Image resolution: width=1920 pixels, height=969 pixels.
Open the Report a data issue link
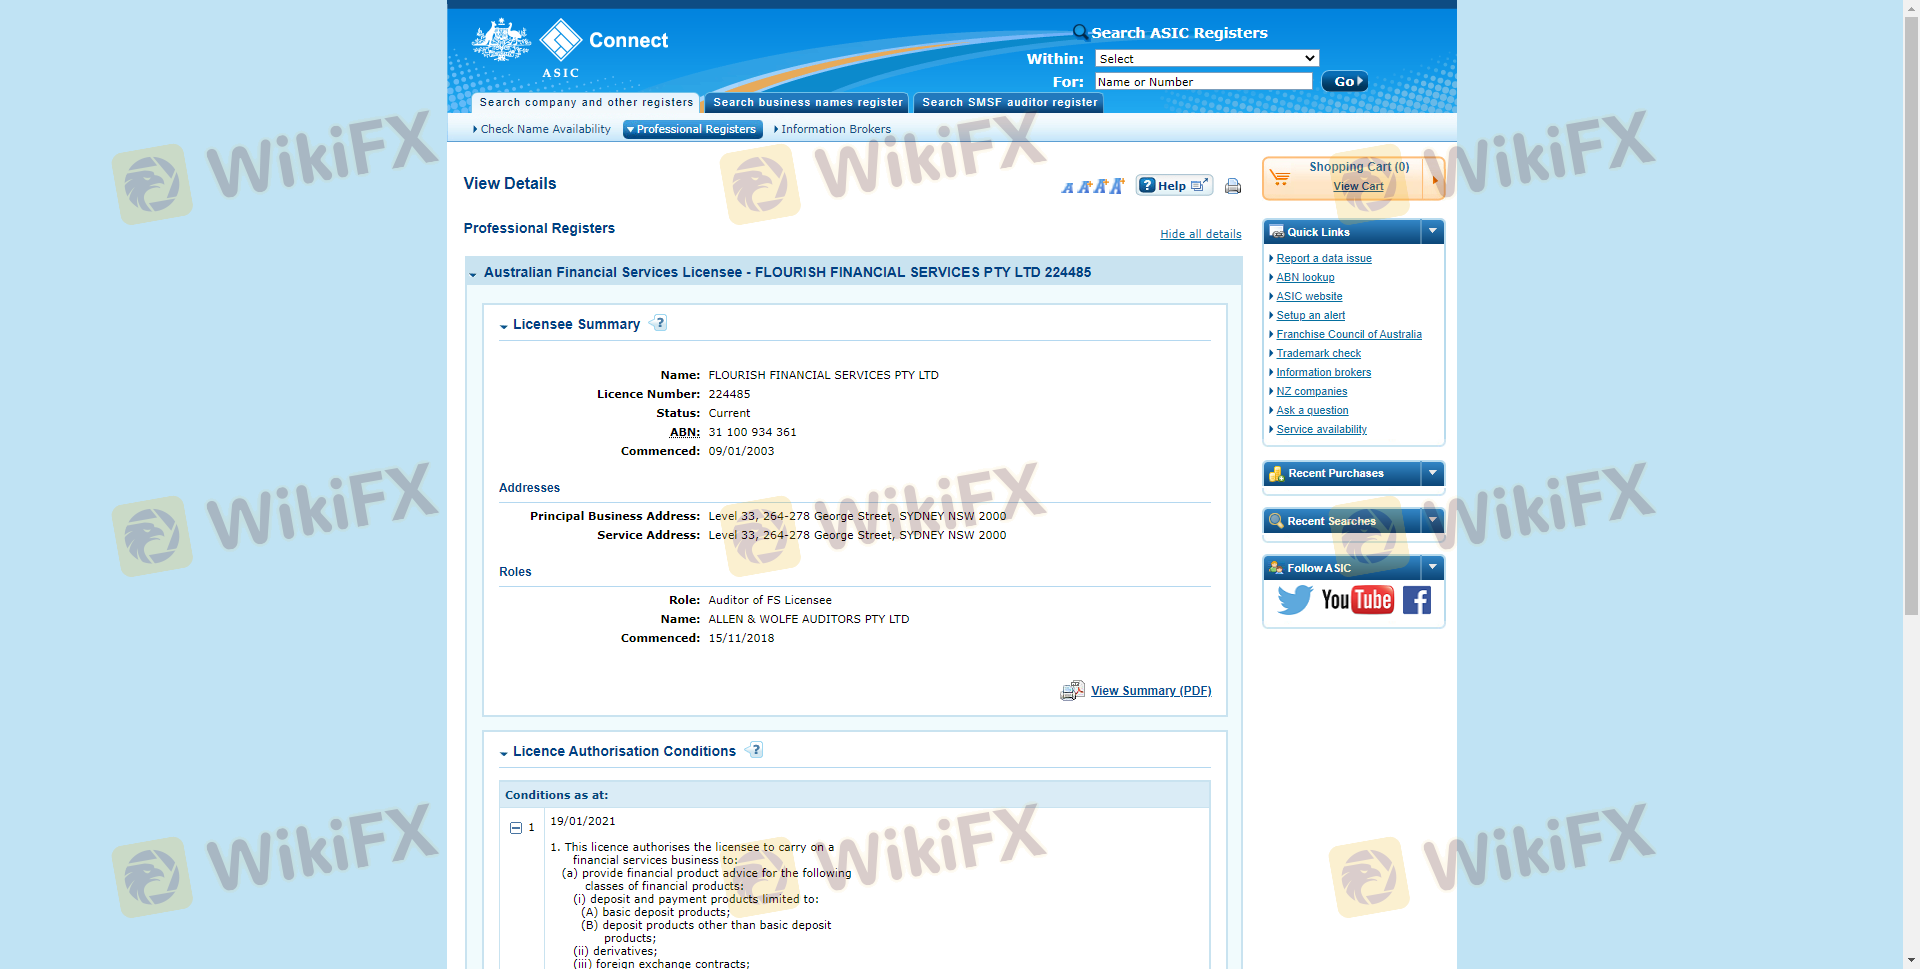[x=1324, y=258]
